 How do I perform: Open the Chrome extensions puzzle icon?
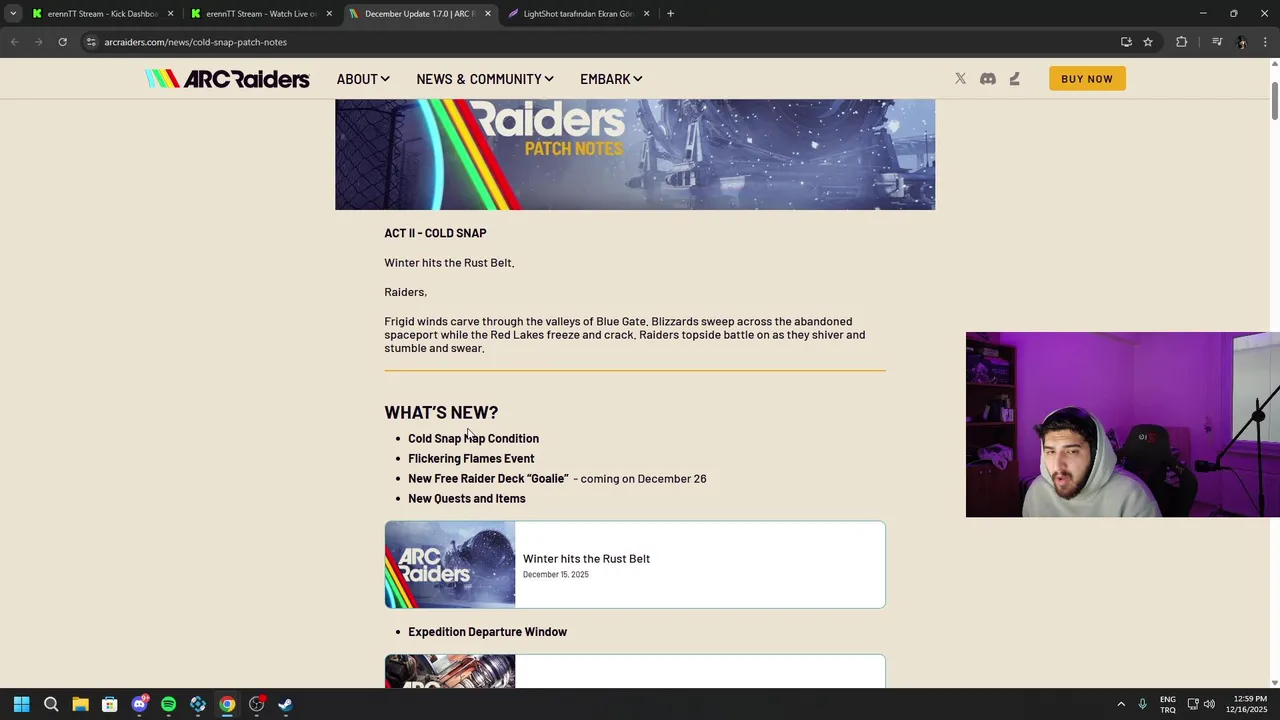point(1182,42)
